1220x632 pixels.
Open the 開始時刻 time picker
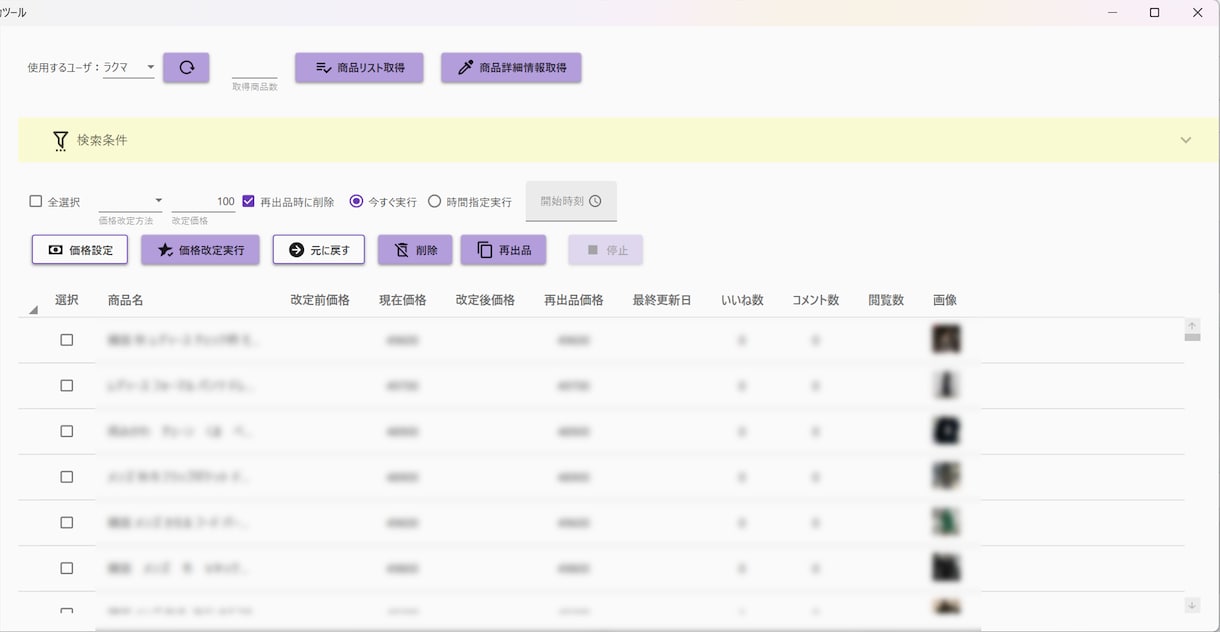[571, 201]
